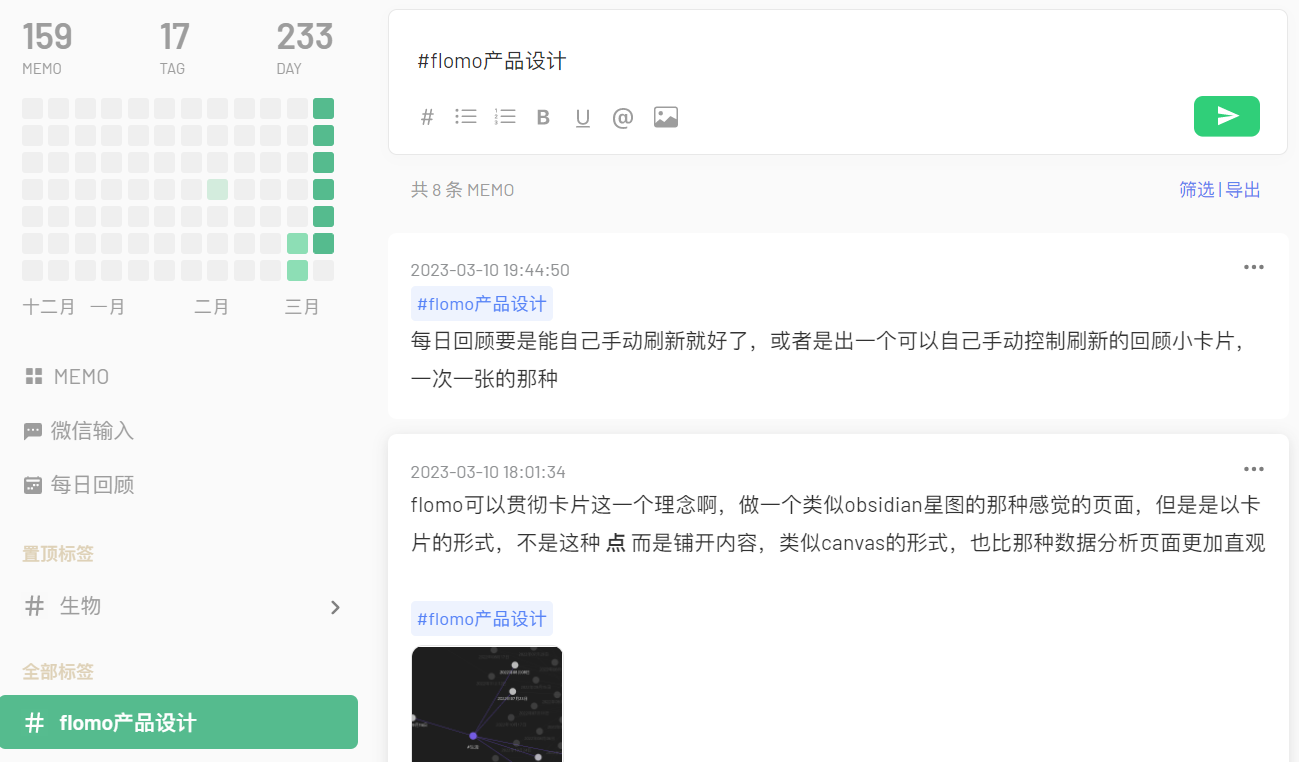Insert an @ mention in the editor

623,118
